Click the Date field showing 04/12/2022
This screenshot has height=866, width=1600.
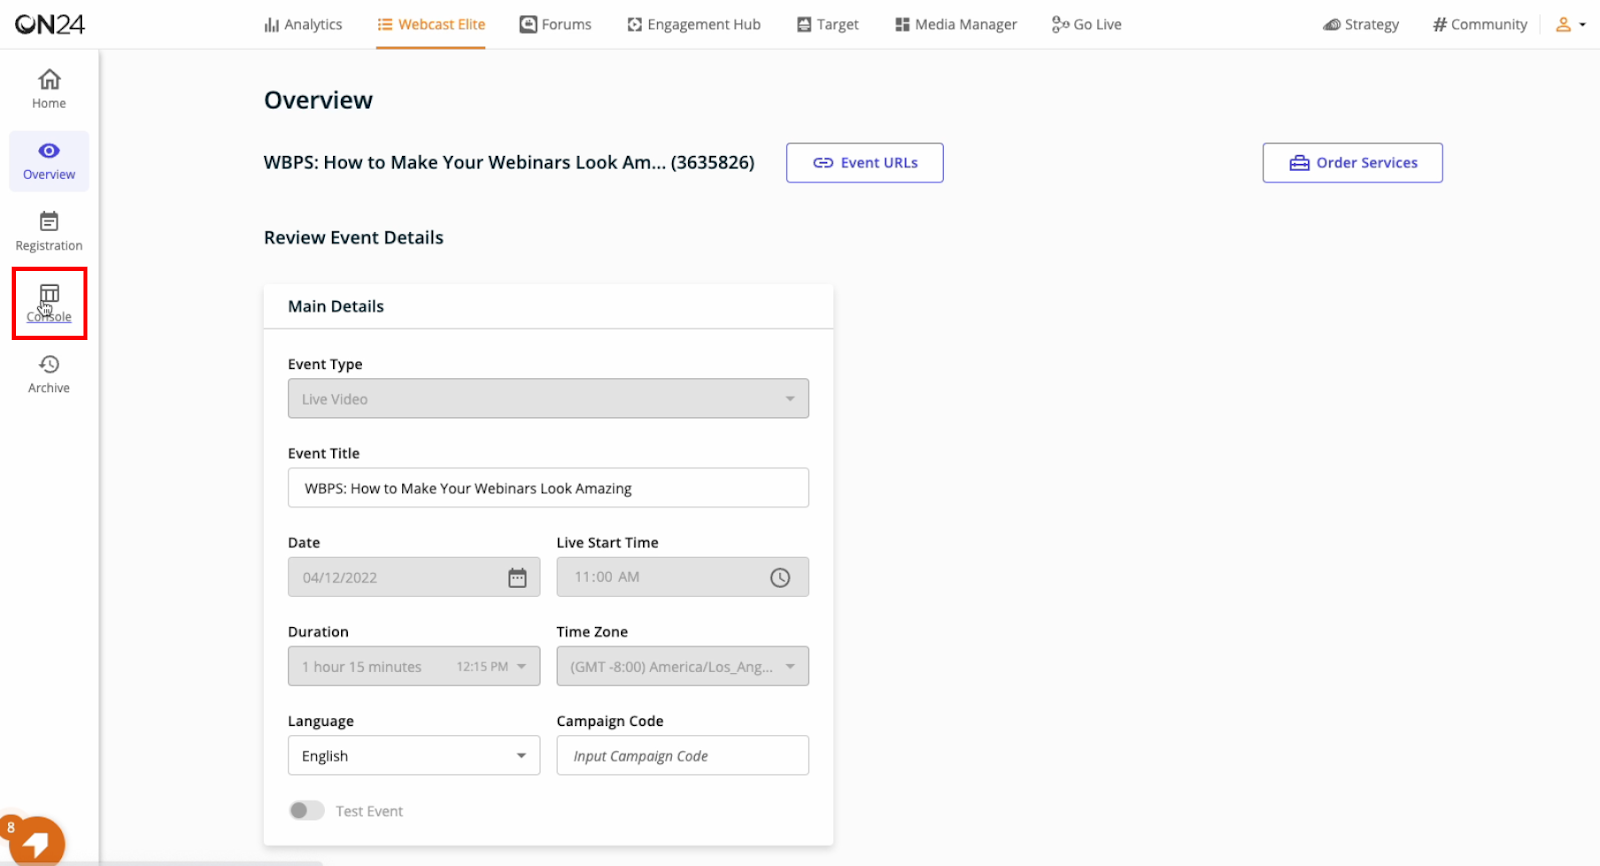[x=414, y=577]
